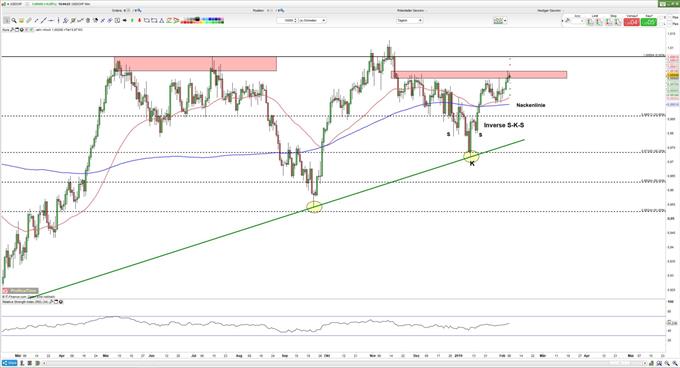Viewport: 680px width, 368px height.
Task: Toggle the first Stop order option
Action: [x=608, y=22]
